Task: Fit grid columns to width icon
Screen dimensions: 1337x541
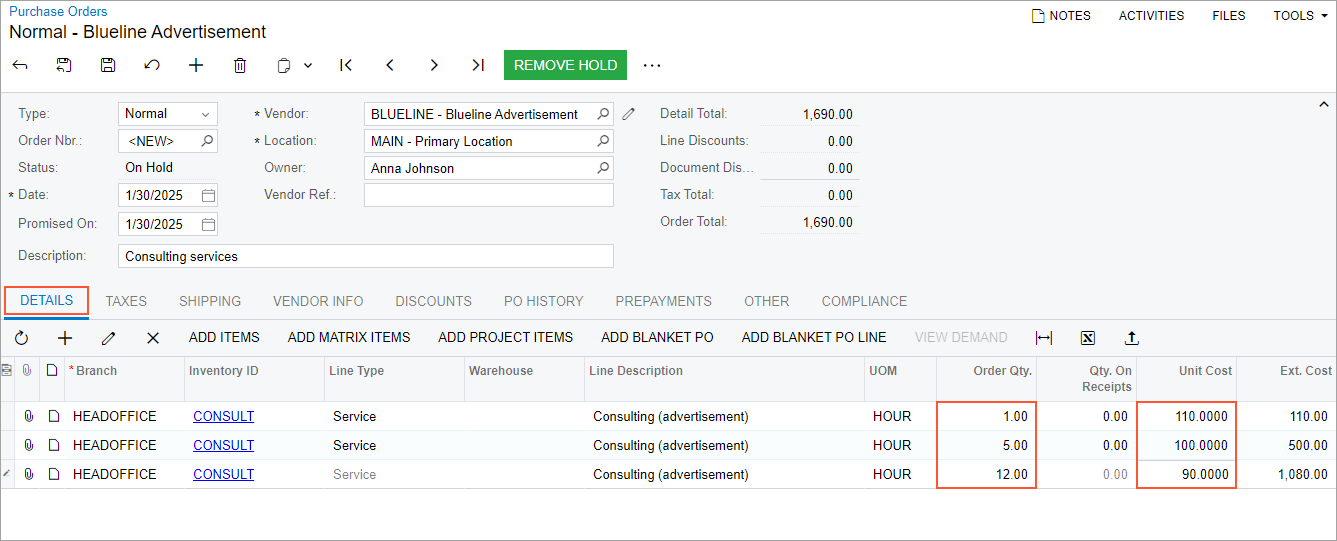Action: 1044,338
